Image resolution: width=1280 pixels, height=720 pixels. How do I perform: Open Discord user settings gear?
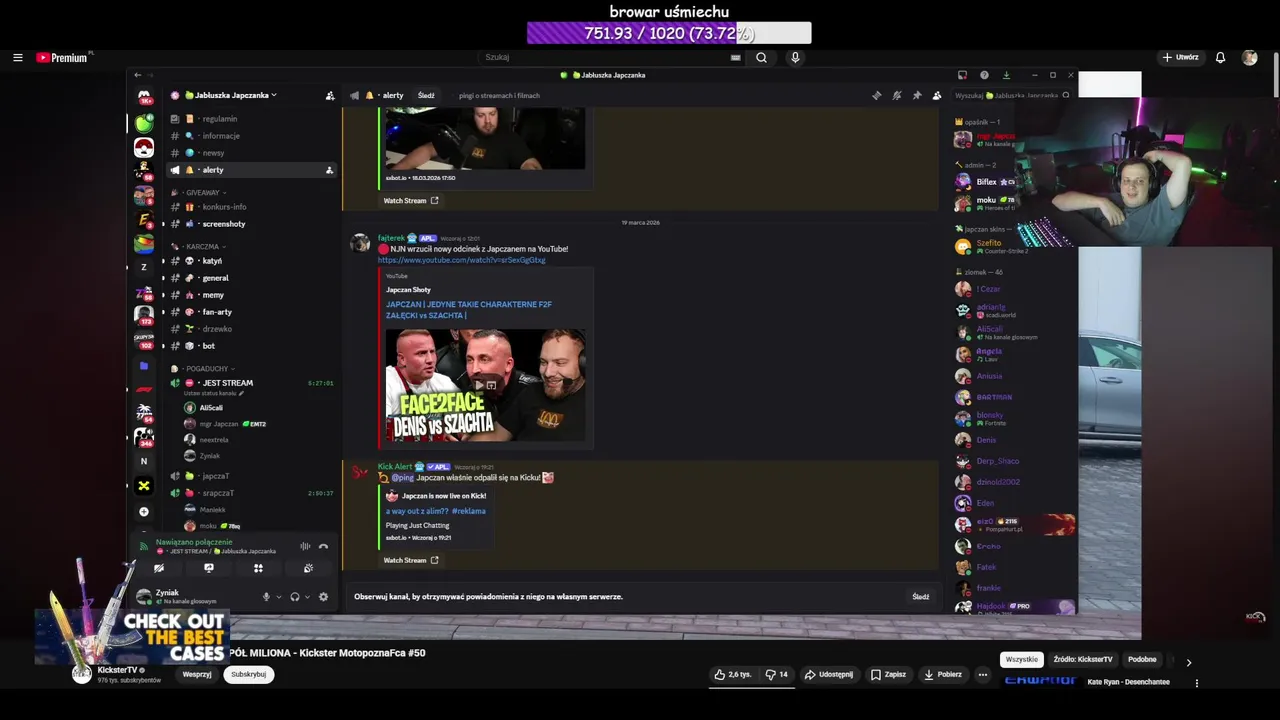coord(323,597)
